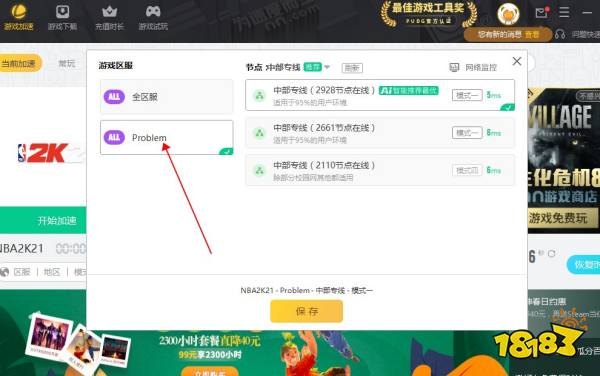600x376 pixels.
Task: Close the server selection dialog
Action: (x=517, y=61)
